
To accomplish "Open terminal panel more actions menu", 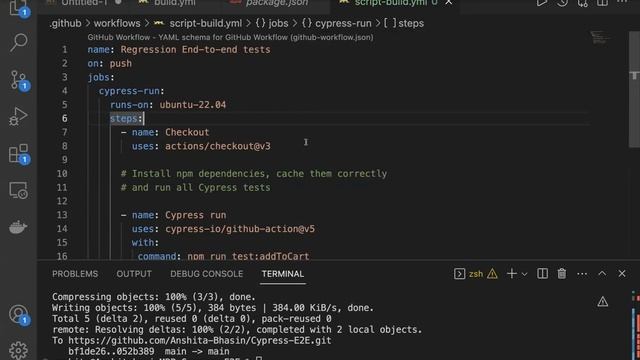I will point(582,274).
